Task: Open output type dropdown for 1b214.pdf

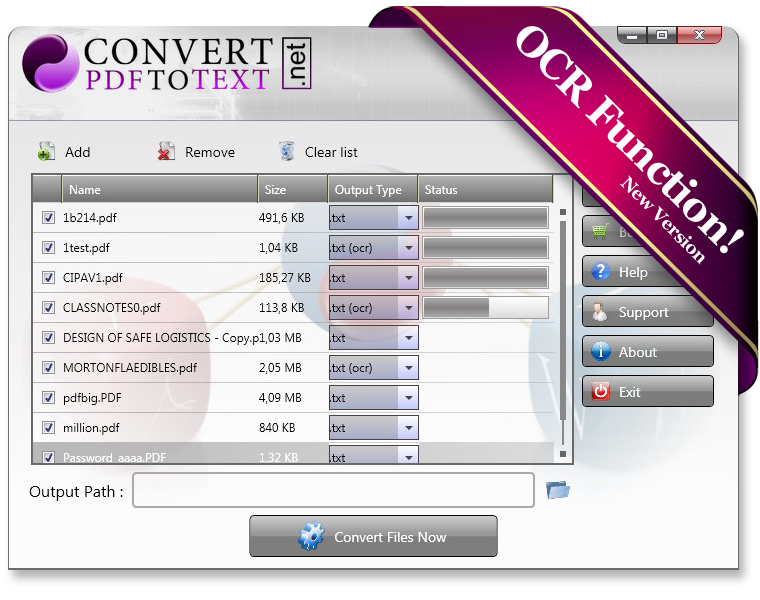Action: (x=409, y=218)
